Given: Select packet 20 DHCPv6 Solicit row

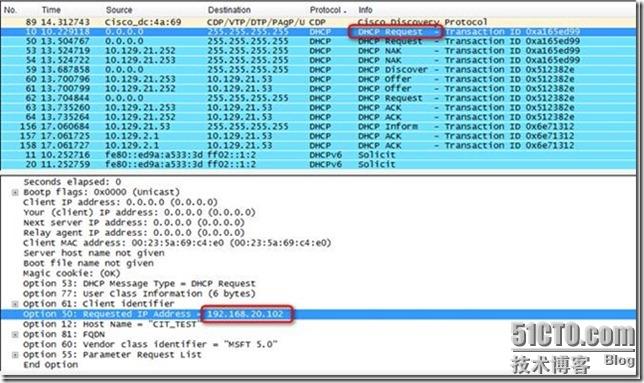Looking at the screenshot, I should click(318, 164).
